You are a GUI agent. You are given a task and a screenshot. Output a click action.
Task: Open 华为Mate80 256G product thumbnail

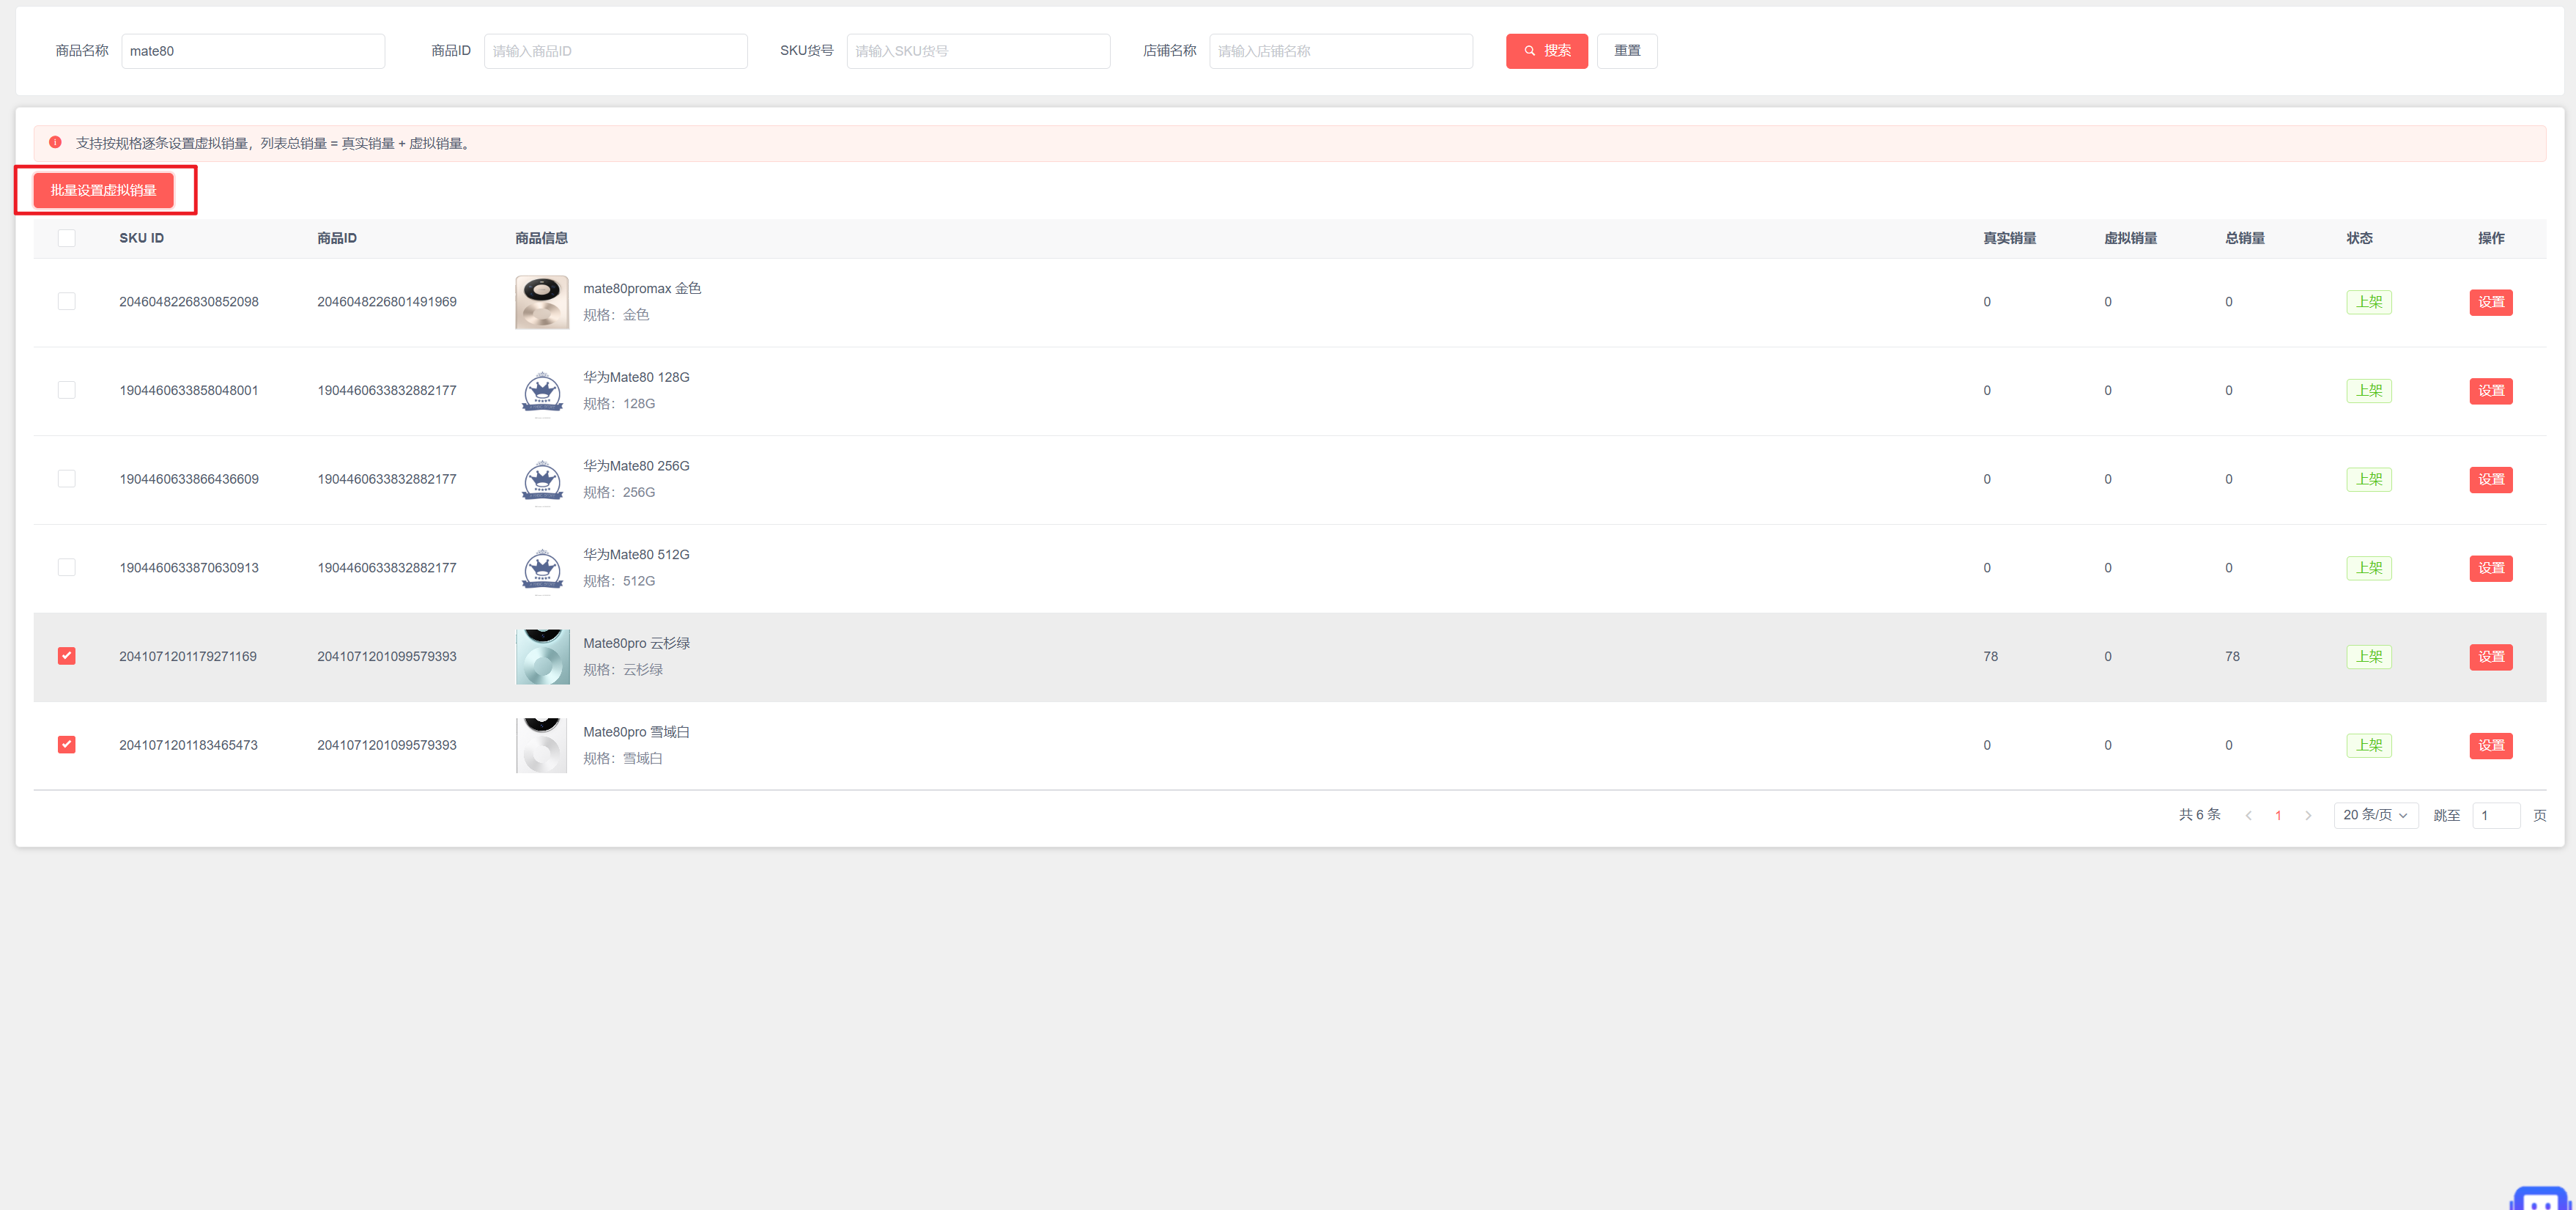point(542,480)
